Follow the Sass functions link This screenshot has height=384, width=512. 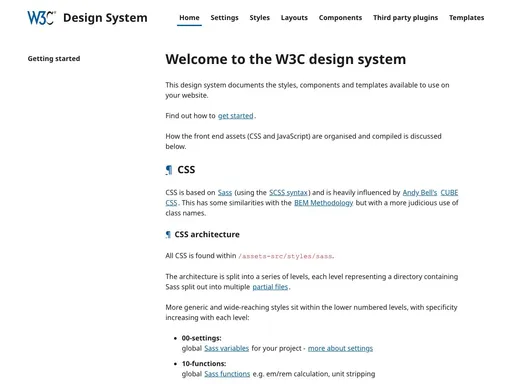coord(227,374)
